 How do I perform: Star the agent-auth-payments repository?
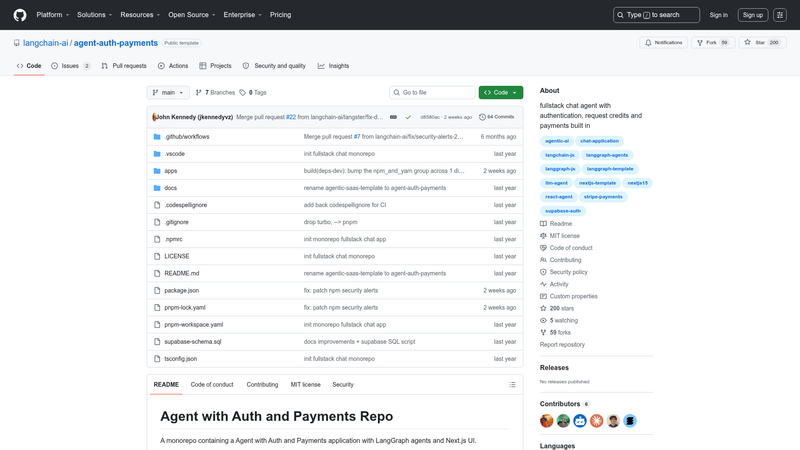point(763,43)
